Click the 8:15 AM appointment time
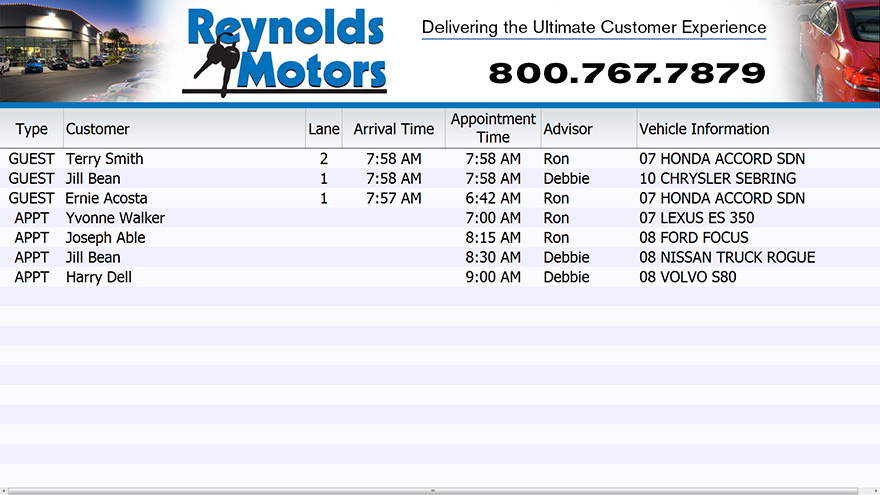The image size is (880, 495). click(493, 237)
